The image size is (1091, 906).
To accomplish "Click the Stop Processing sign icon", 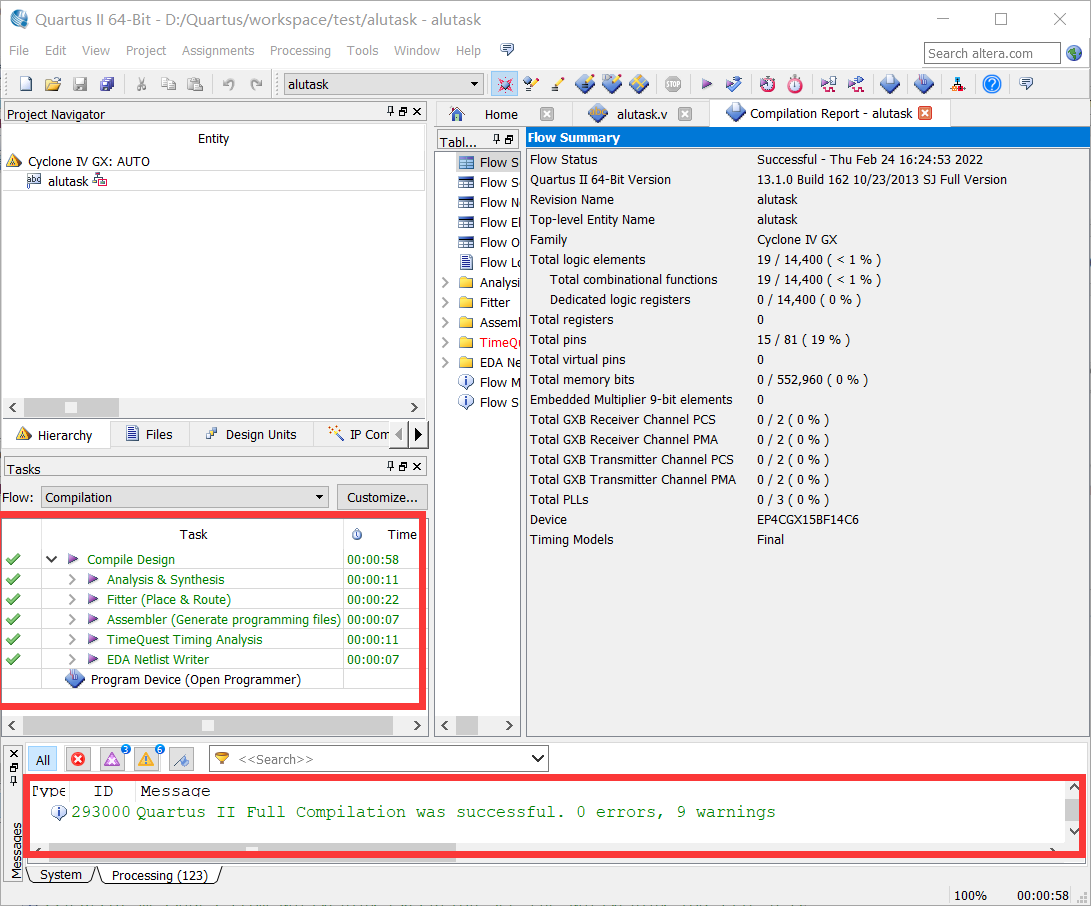I will 673,84.
